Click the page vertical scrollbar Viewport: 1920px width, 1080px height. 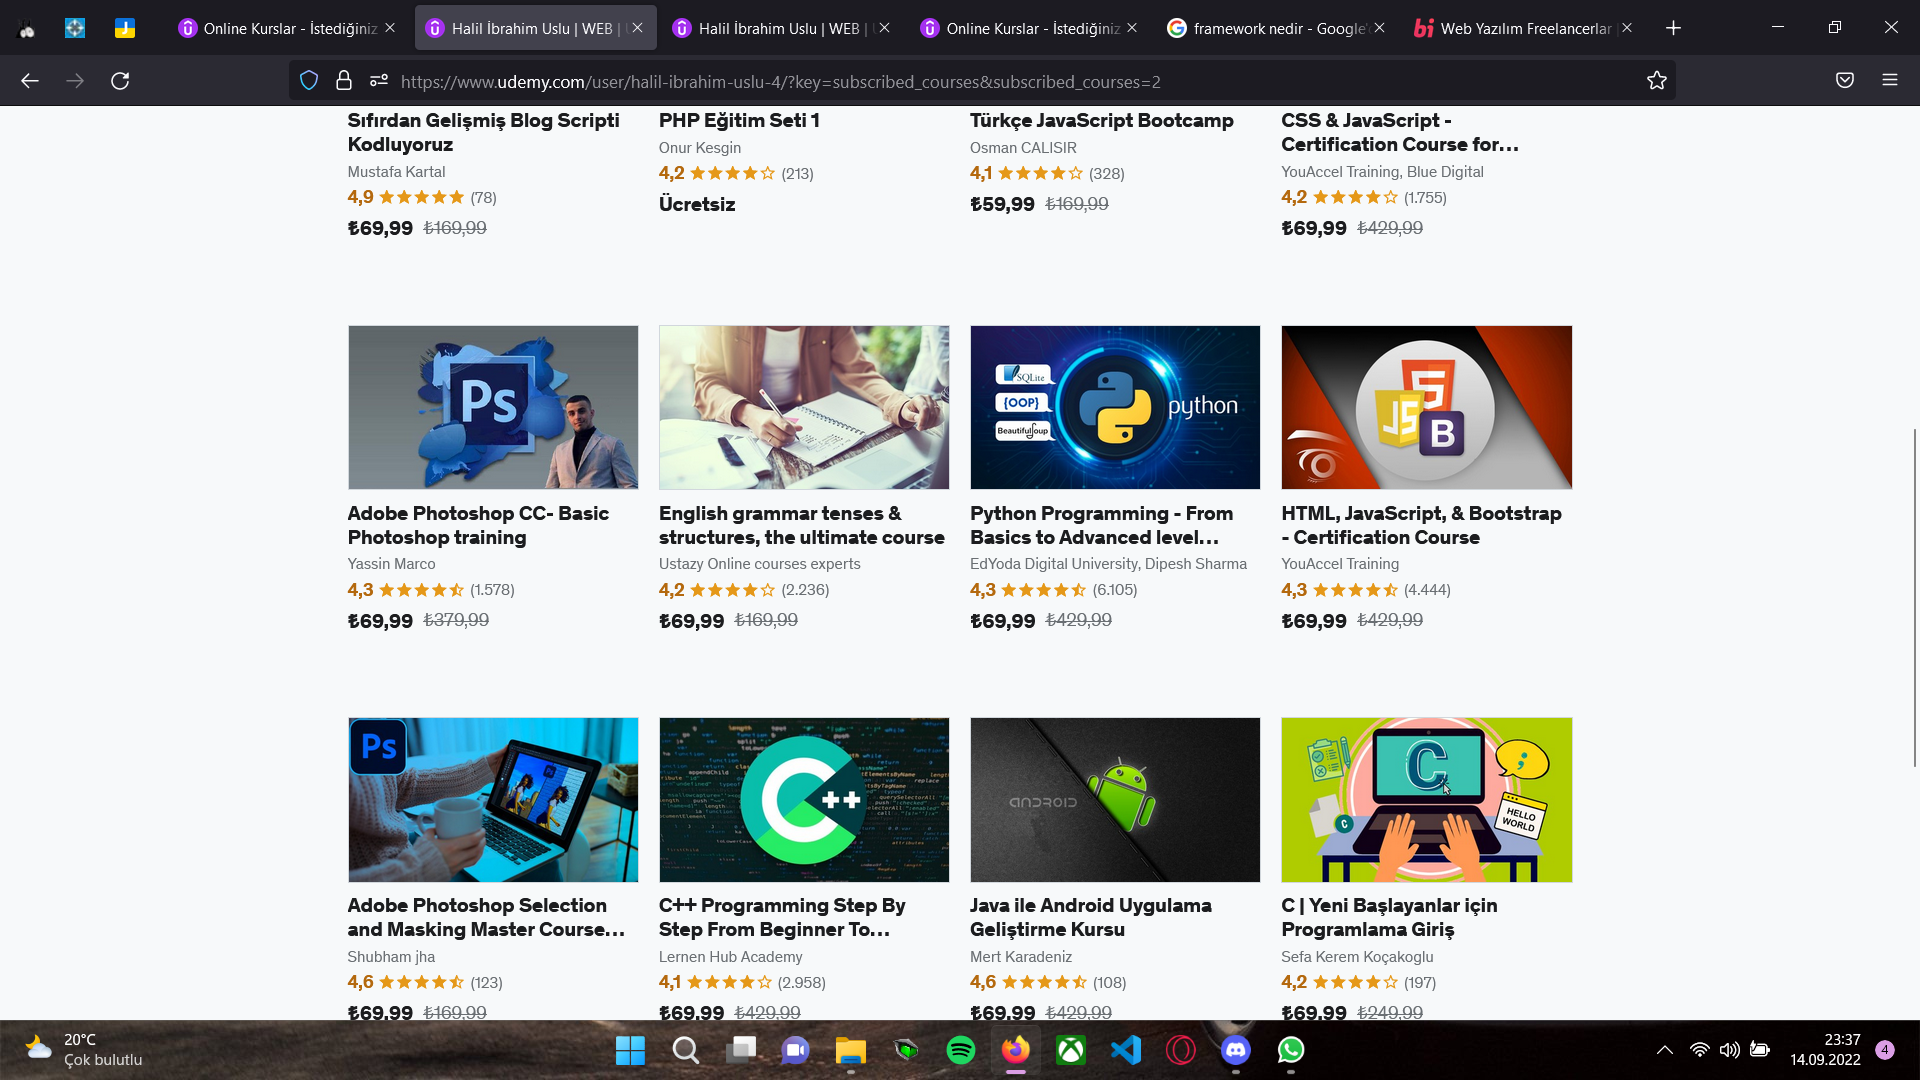(x=1915, y=597)
